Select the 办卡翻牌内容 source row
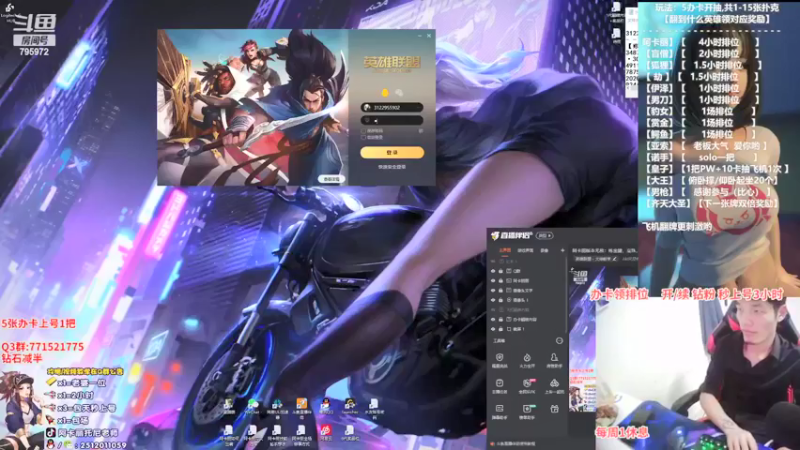The height and width of the screenshot is (450, 800). click(x=527, y=319)
